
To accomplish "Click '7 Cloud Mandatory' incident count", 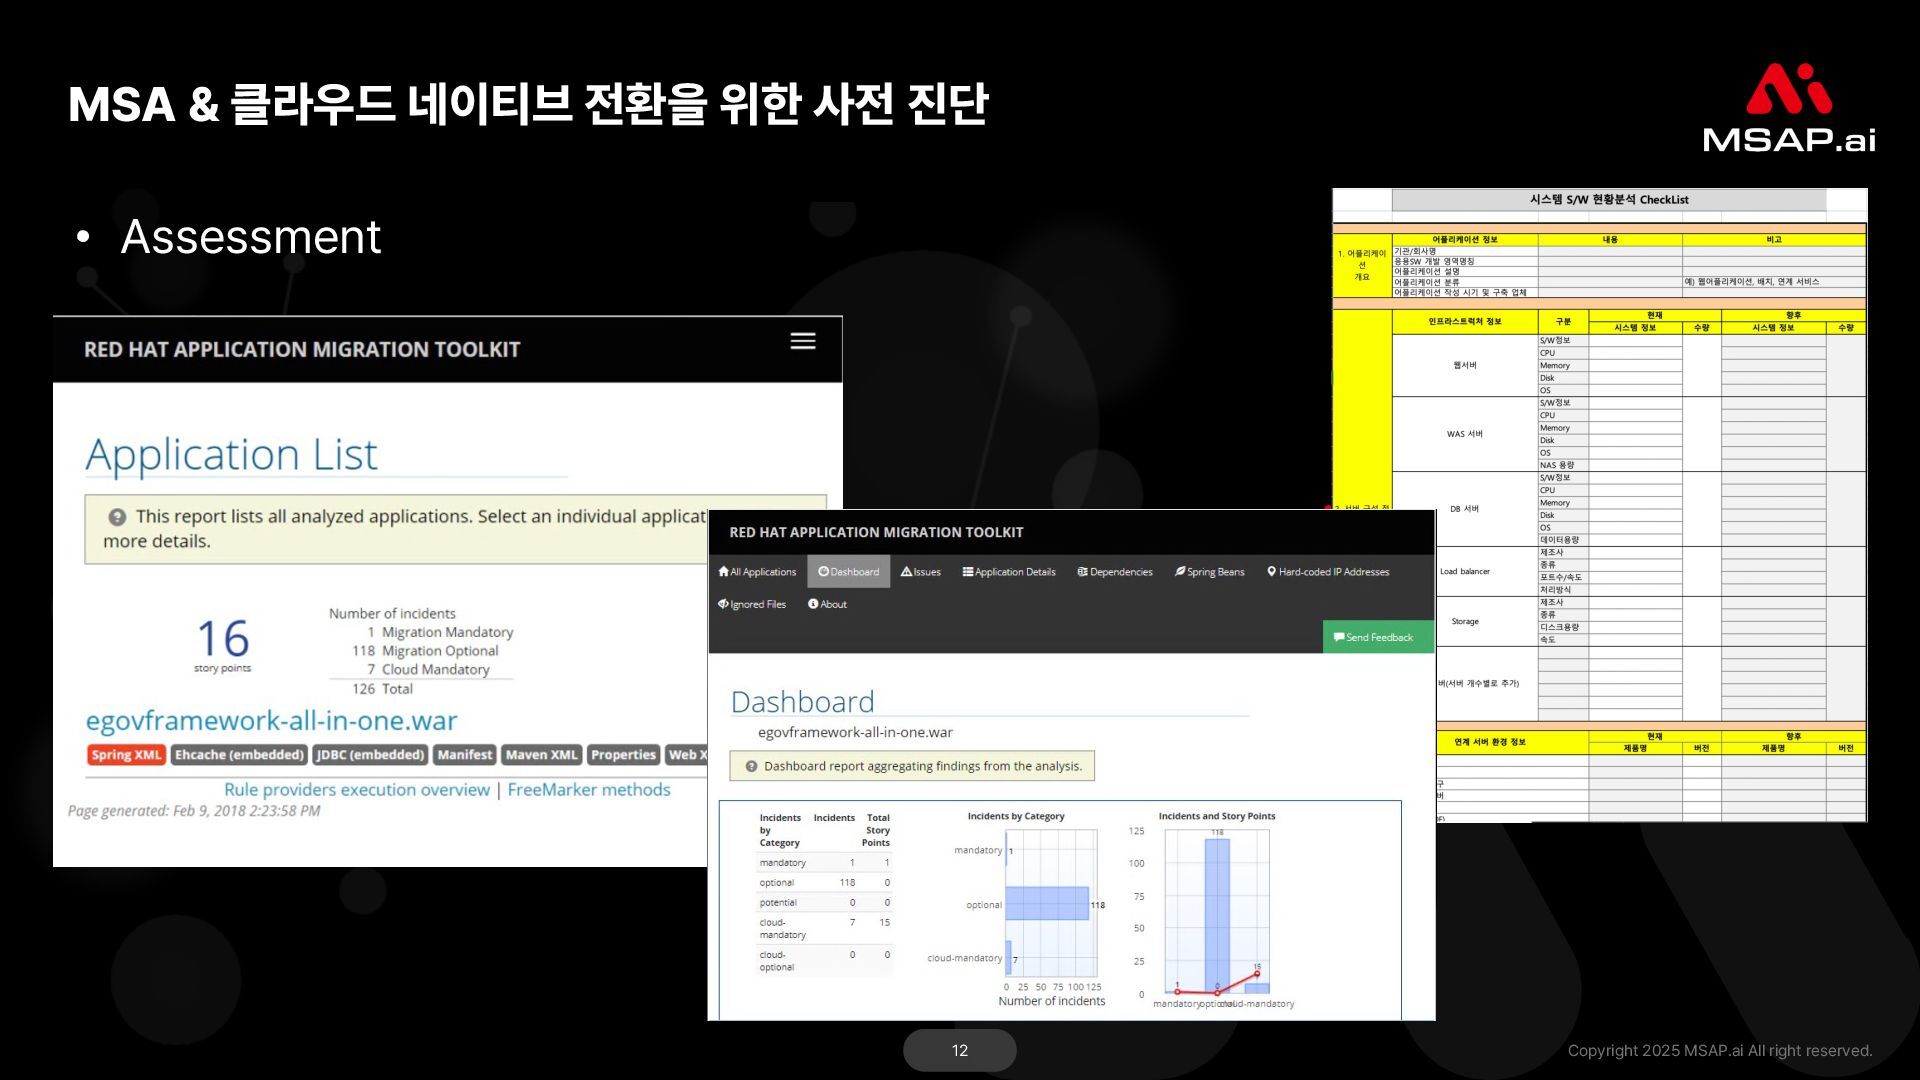I will click(428, 670).
